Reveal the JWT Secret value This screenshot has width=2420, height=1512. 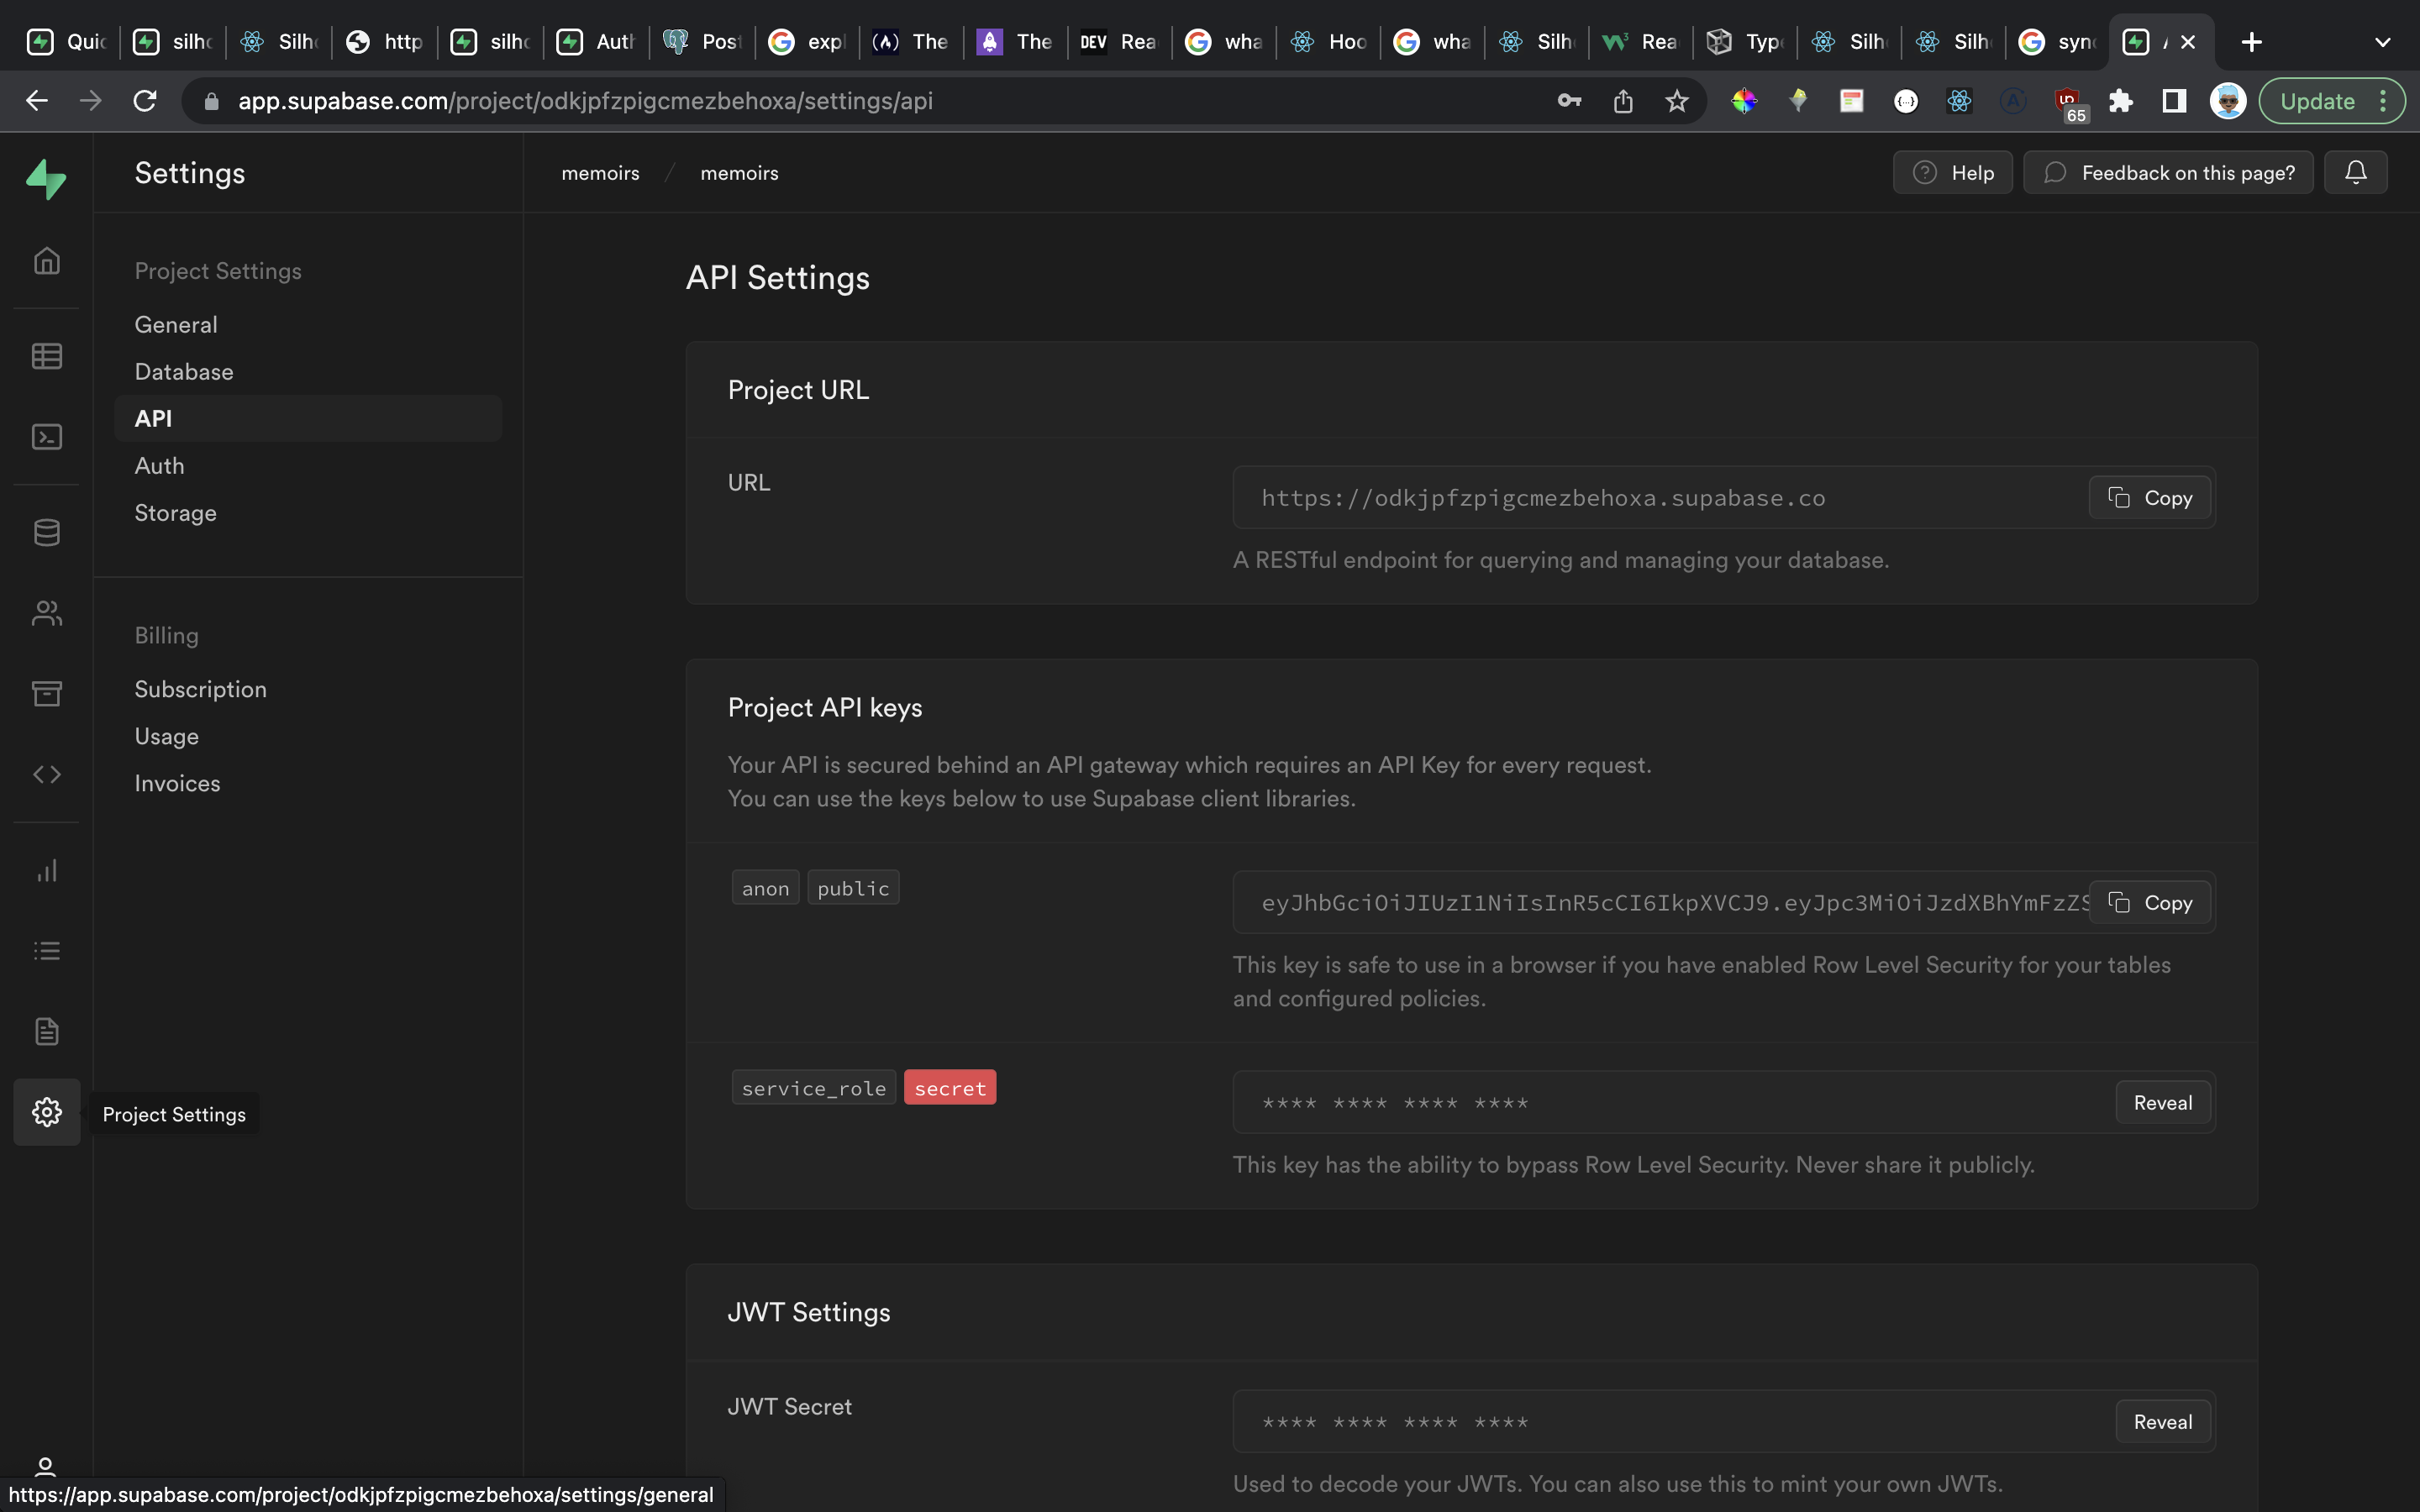[2162, 1421]
